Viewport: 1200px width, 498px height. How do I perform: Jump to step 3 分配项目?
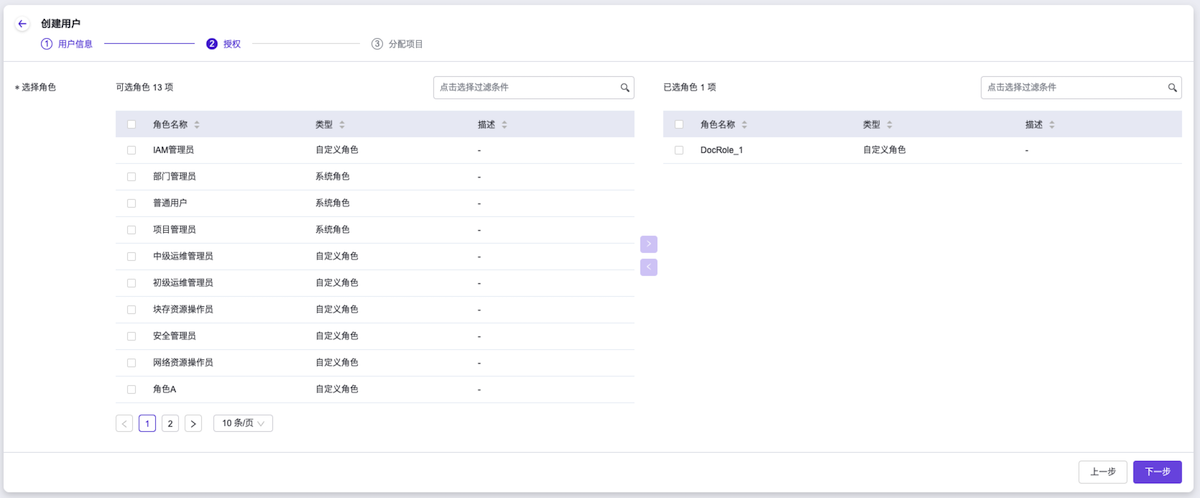[x=397, y=44]
